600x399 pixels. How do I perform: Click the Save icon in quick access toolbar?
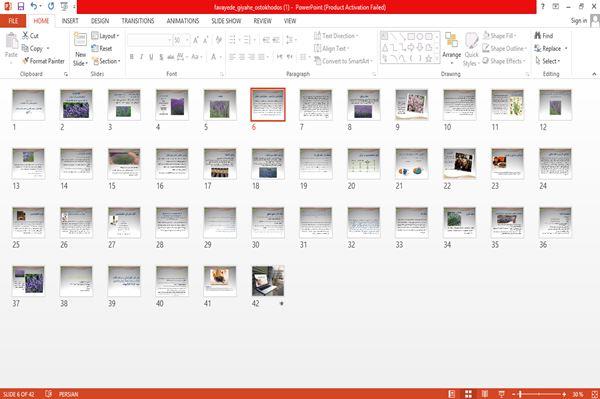pos(21,7)
